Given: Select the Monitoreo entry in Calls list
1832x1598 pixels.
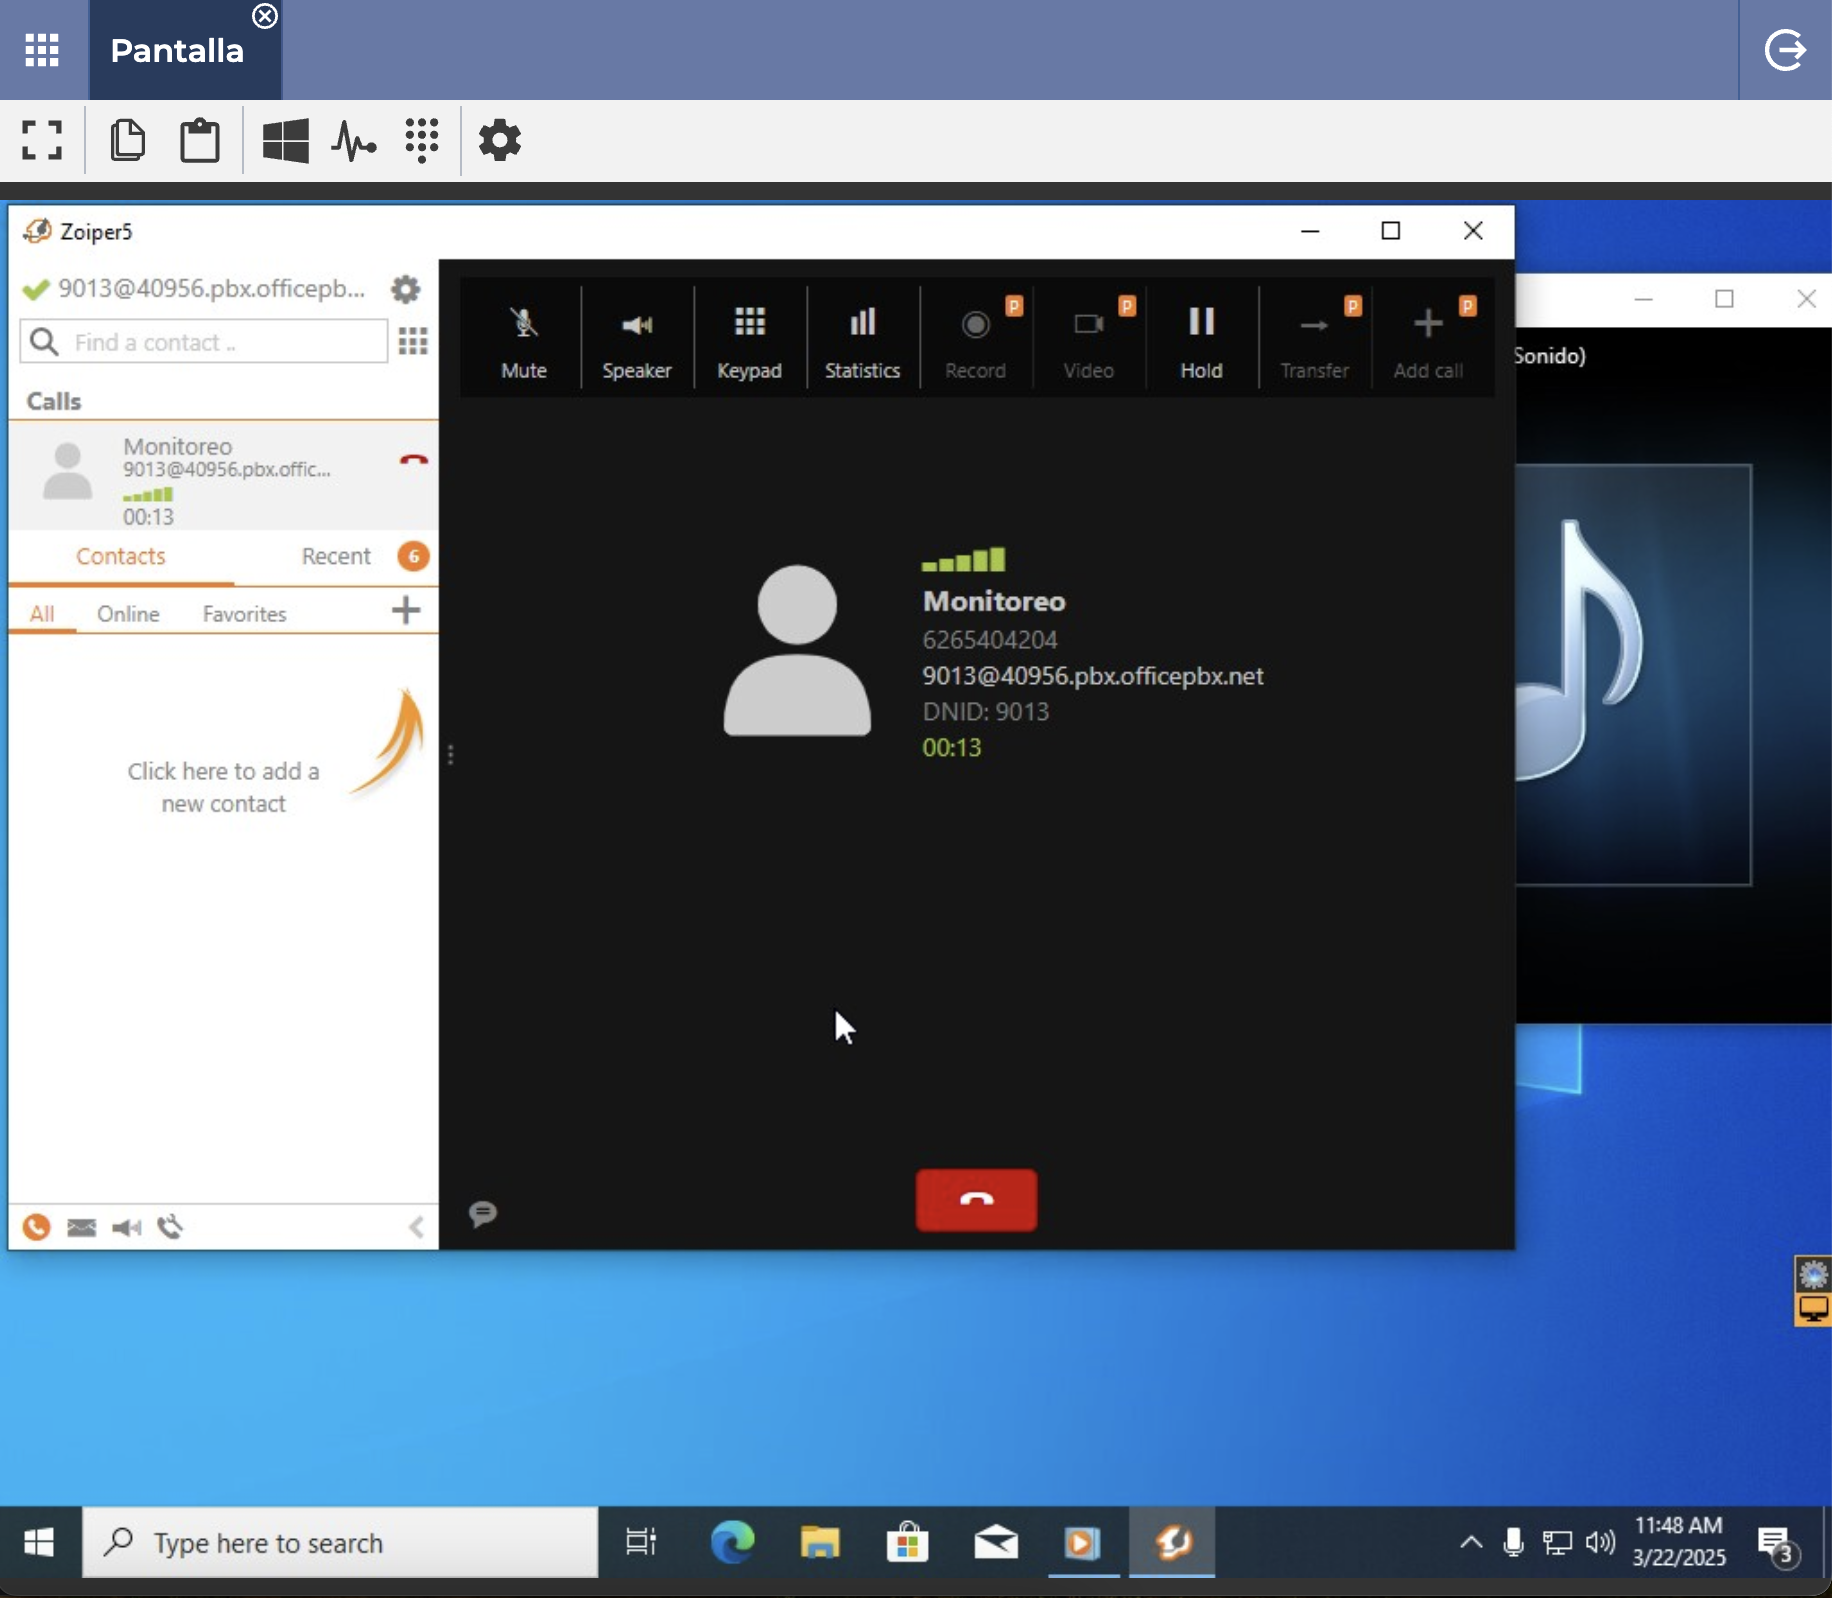Looking at the screenshot, I should coord(223,476).
